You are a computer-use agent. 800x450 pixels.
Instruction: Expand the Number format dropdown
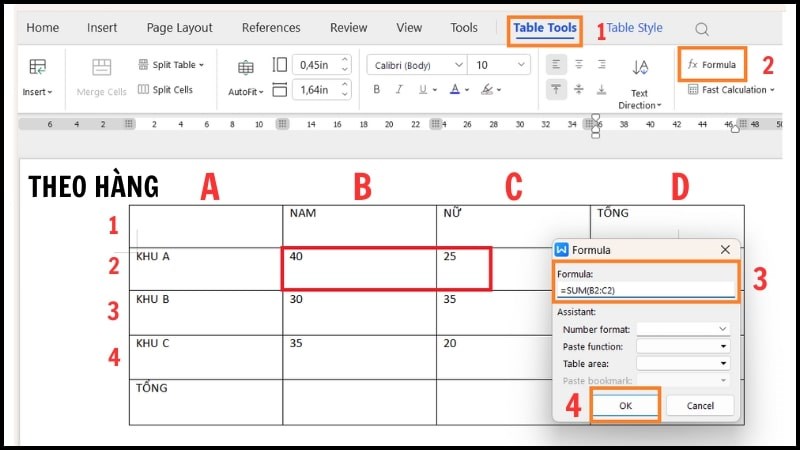tap(683, 328)
